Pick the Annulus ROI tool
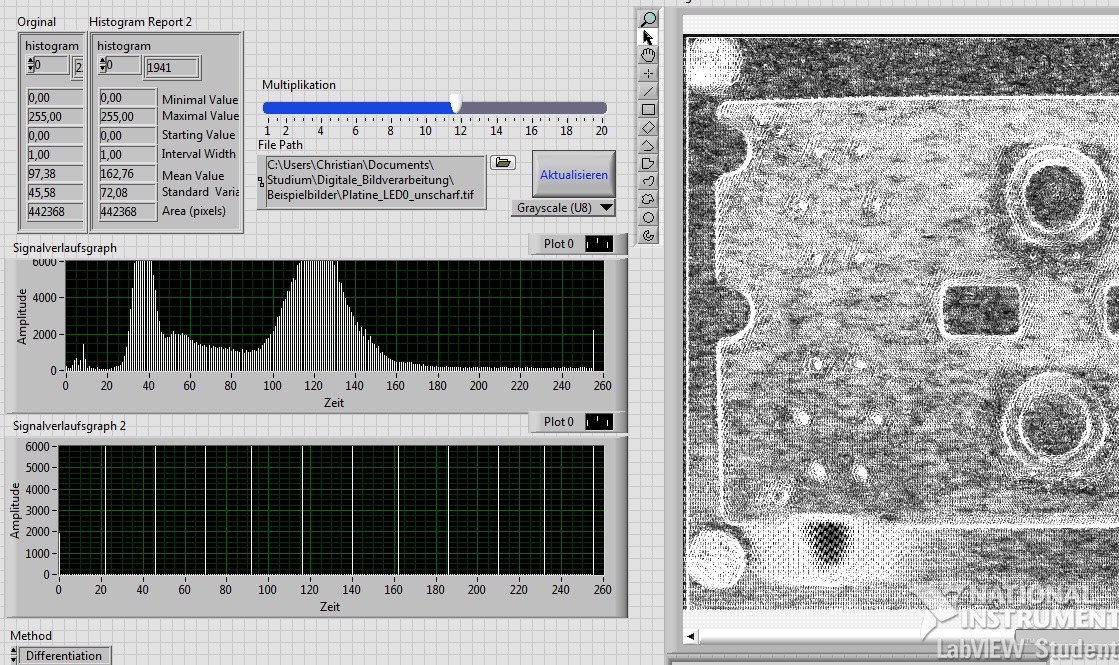The height and width of the screenshot is (665, 1119). 648,235
